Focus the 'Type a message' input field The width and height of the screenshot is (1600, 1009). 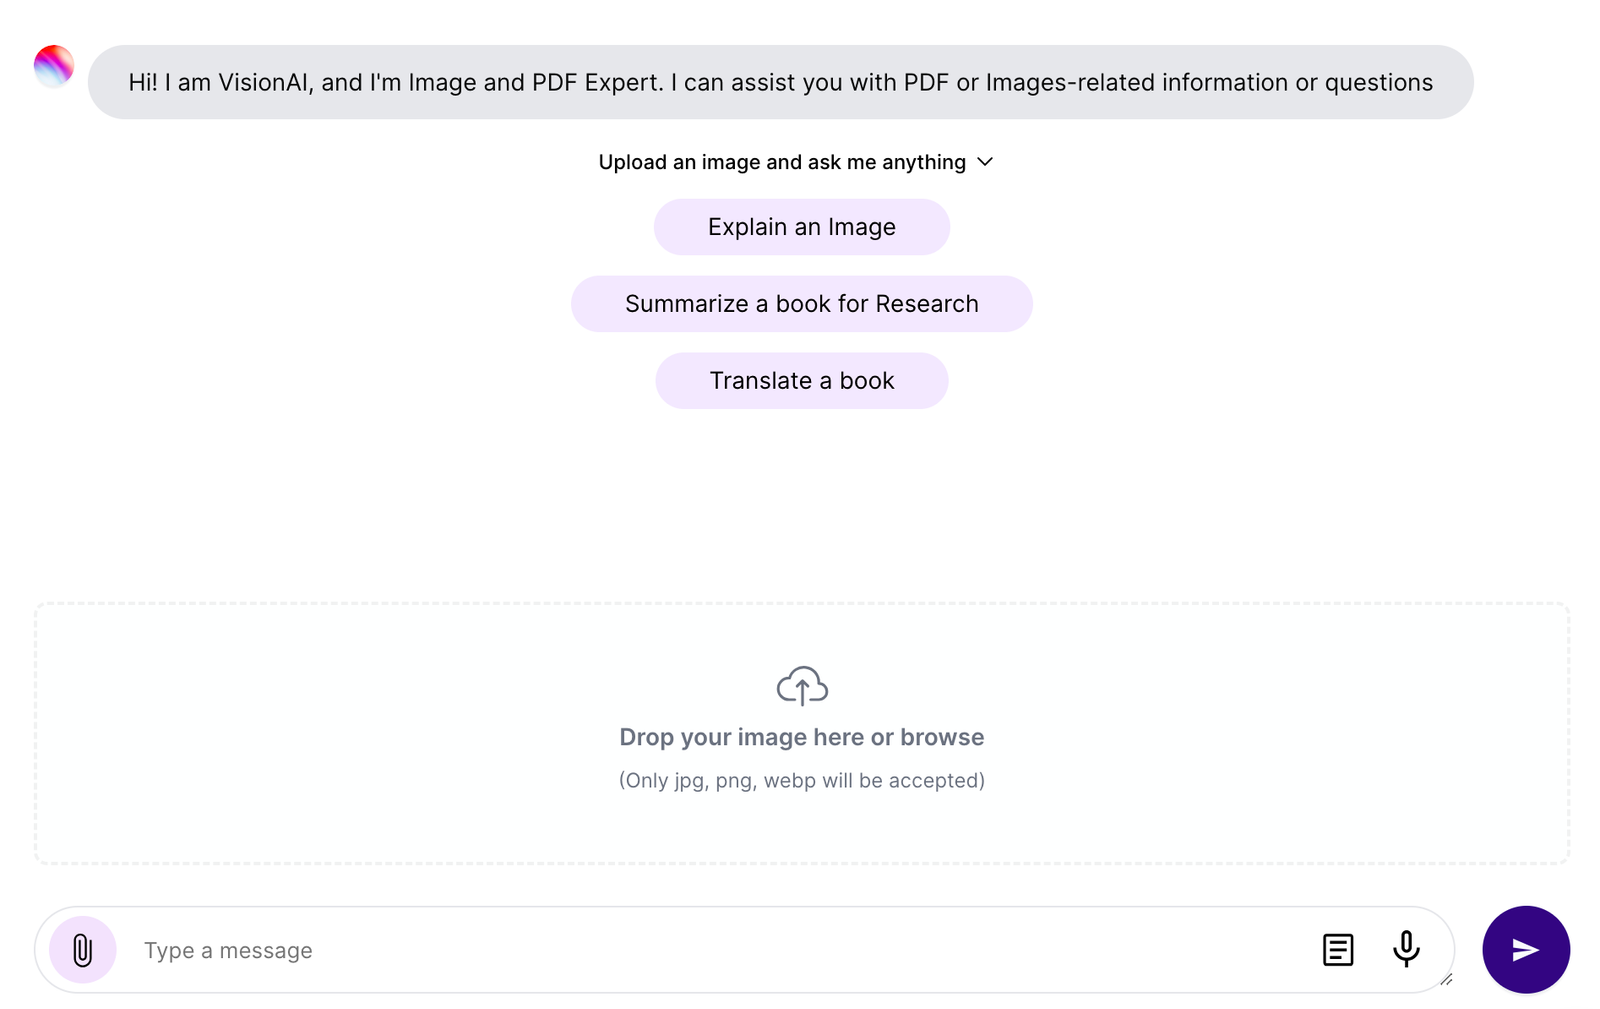(400, 950)
